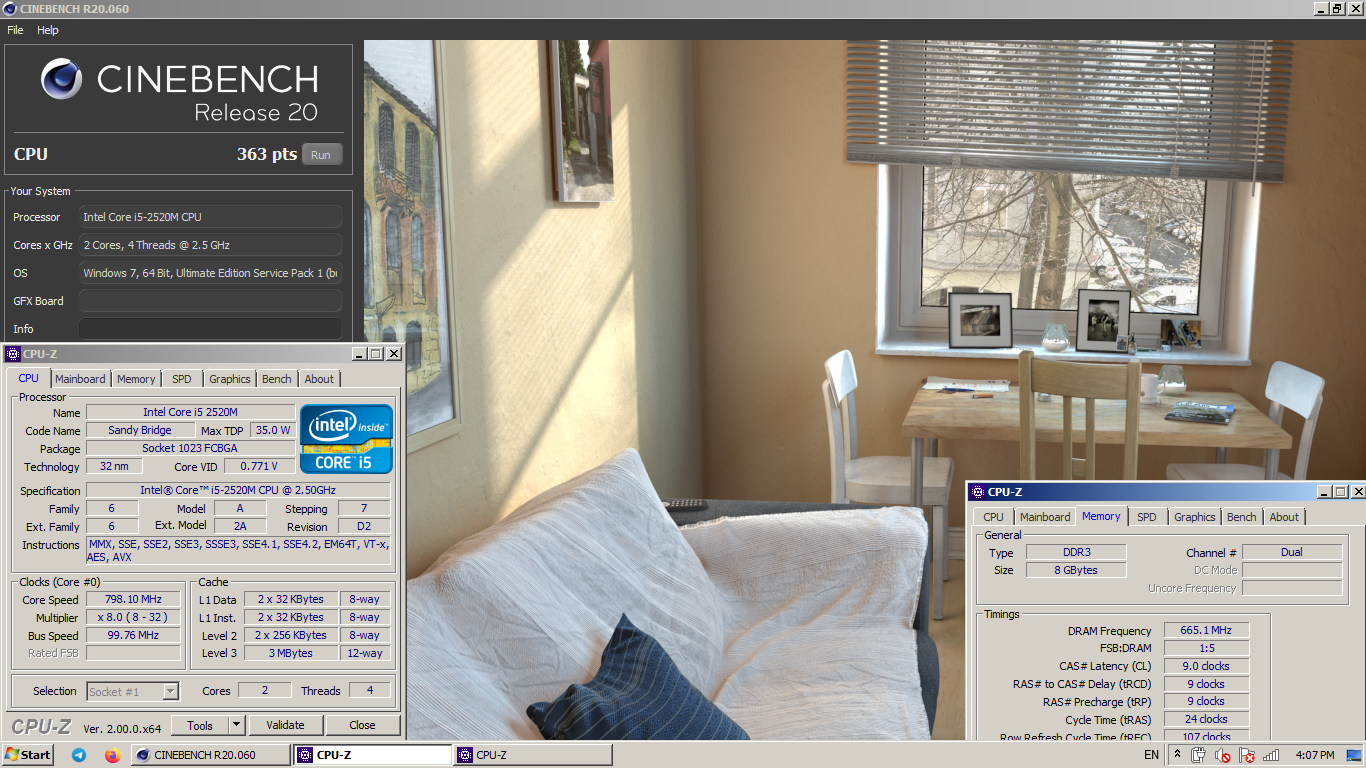Click the Cinebench title bar icon
The width and height of the screenshot is (1366, 768).
9,9
